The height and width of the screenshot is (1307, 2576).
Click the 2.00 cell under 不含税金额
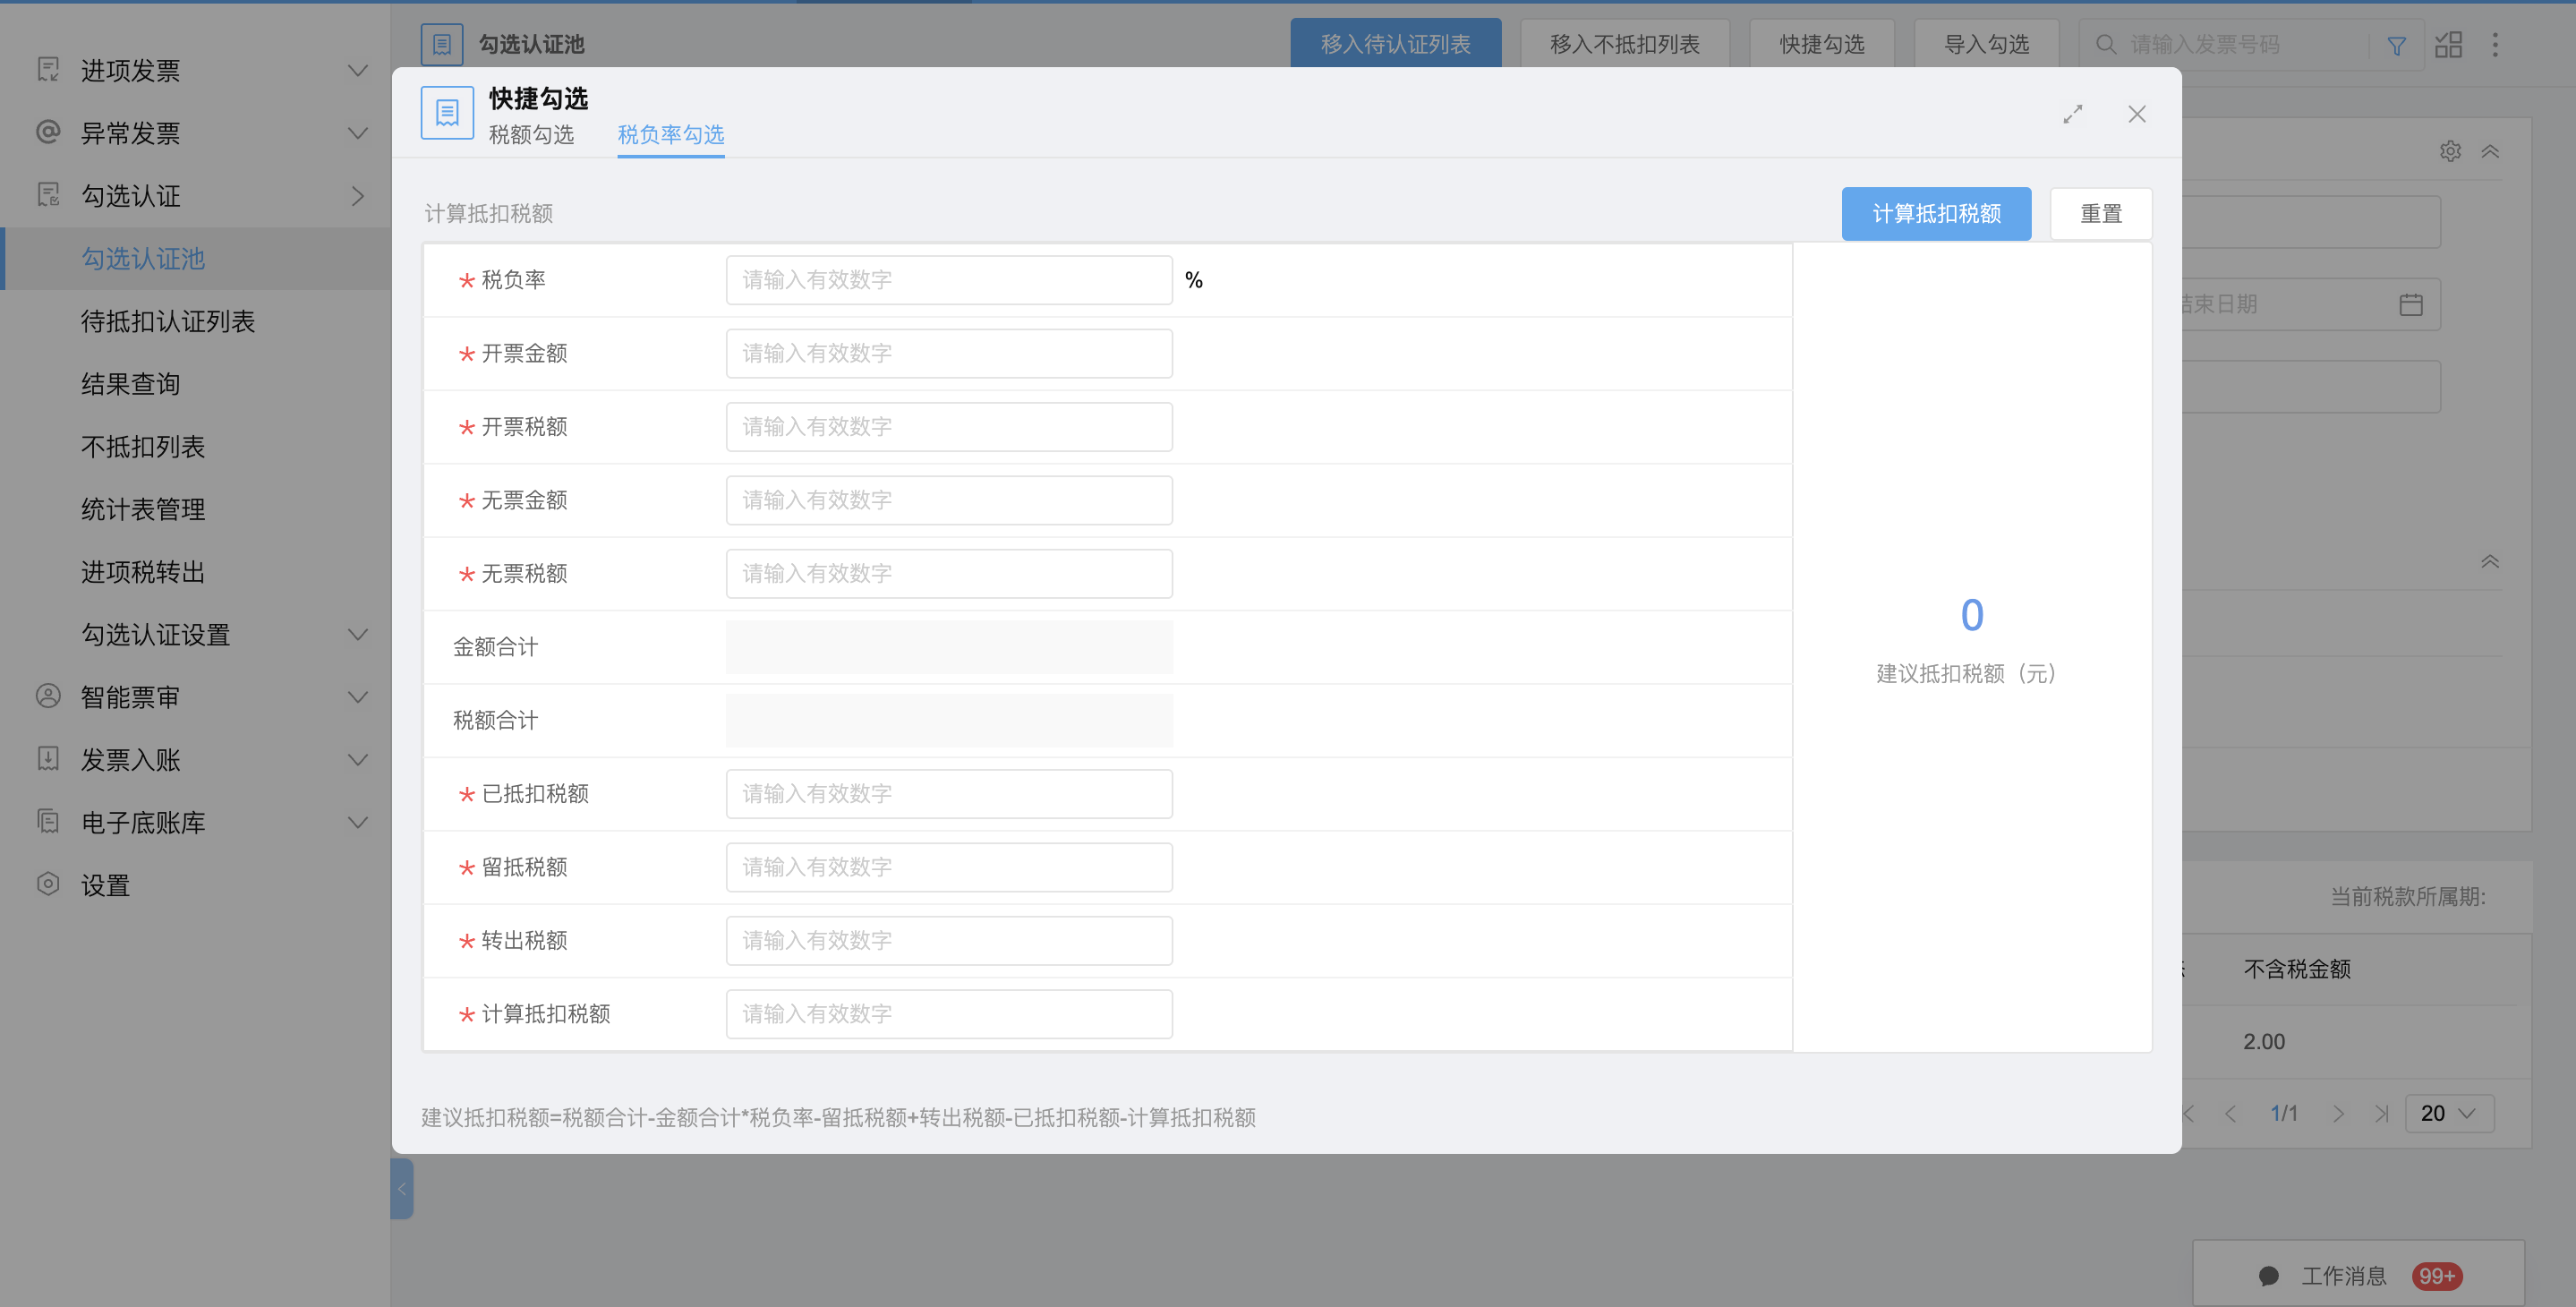pos(2263,1041)
